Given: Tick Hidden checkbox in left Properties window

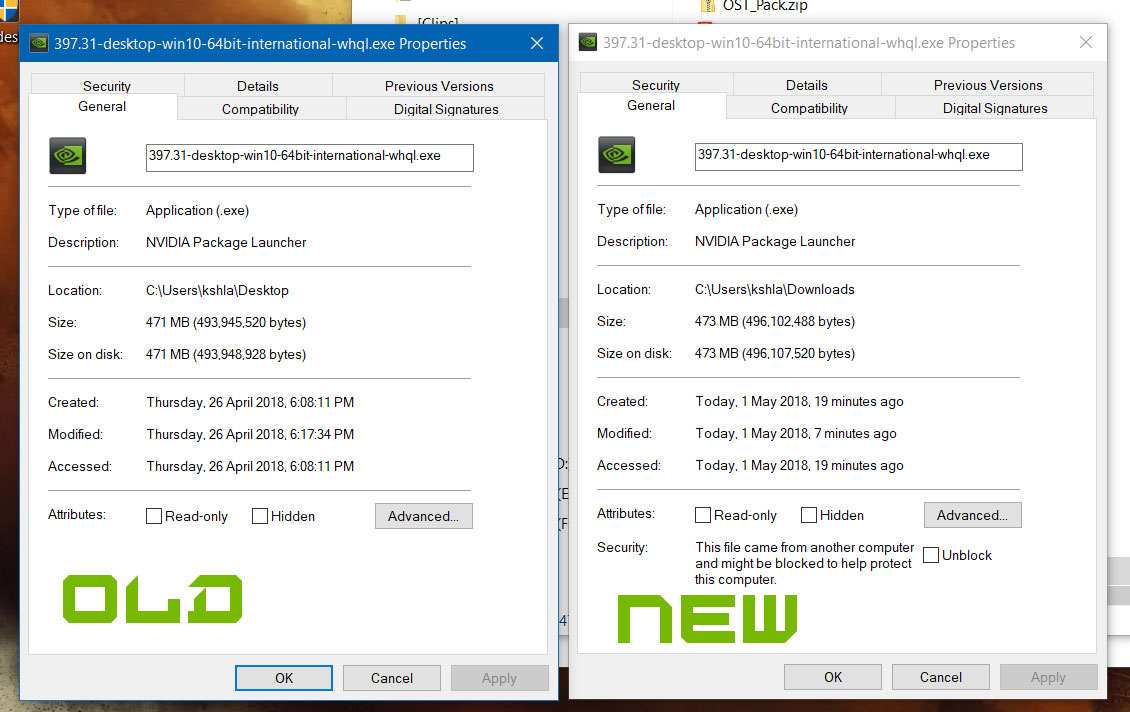Looking at the screenshot, I should pyautogui.click(x=259, y=516).
